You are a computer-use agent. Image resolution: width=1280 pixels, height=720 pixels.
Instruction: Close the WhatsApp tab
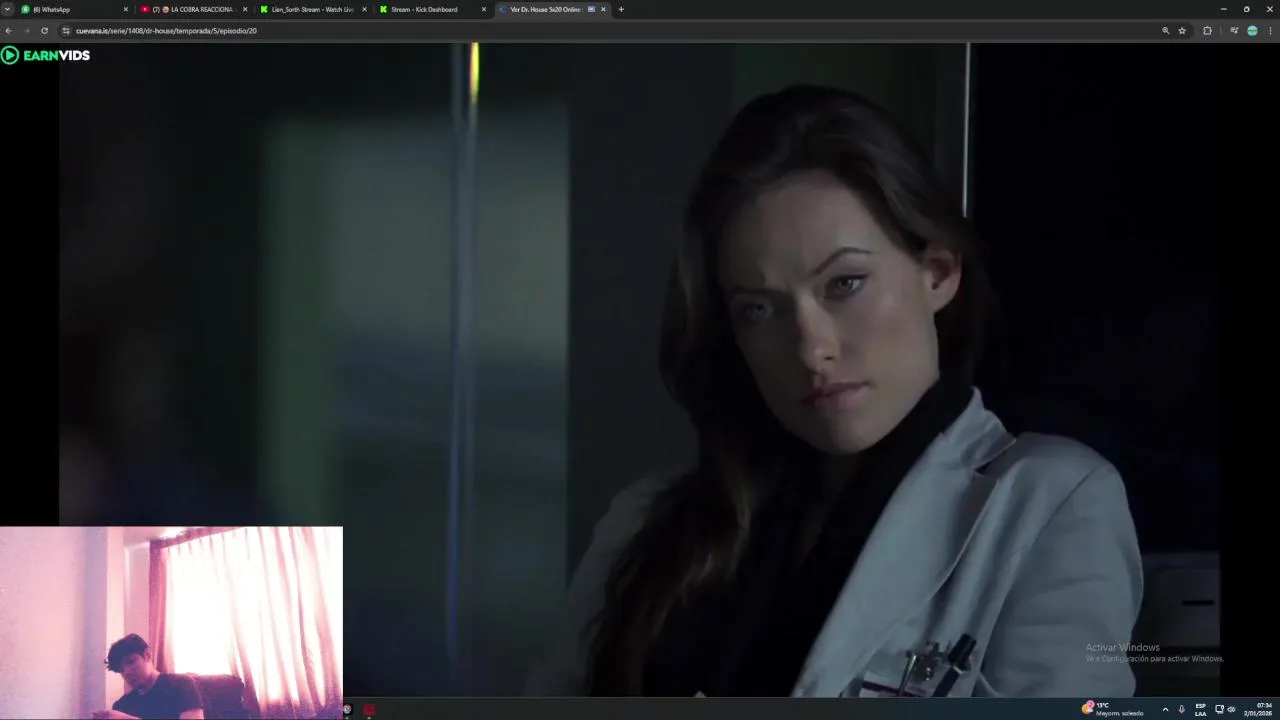(x=126, y=9)
